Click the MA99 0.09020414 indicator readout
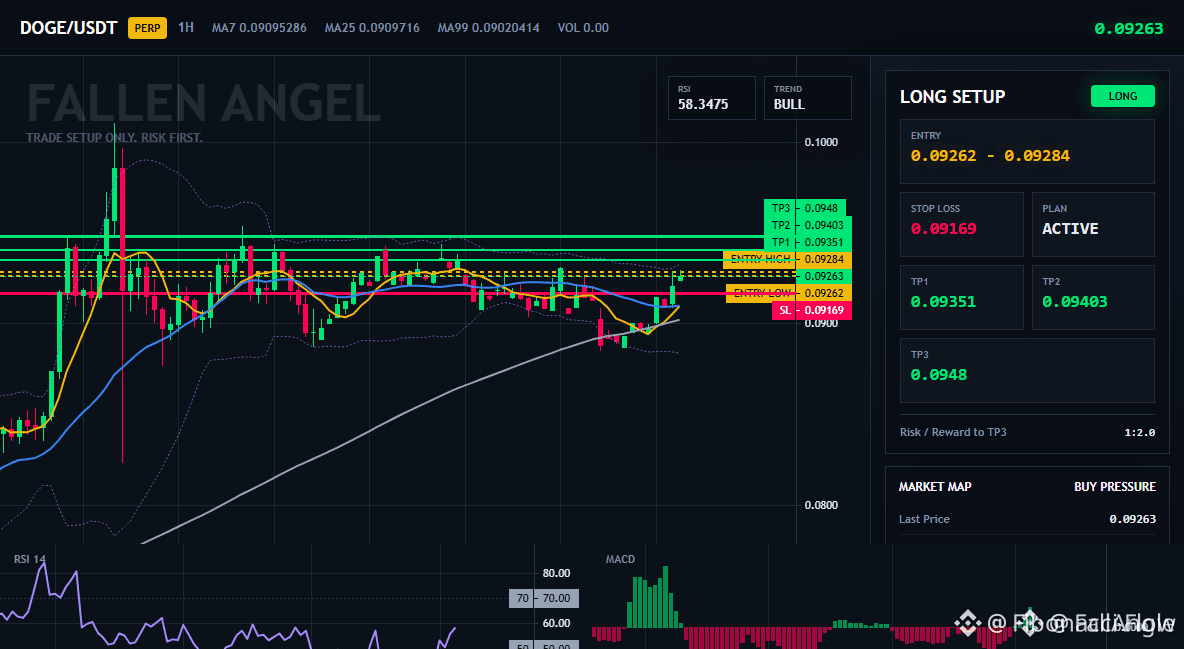The height and width of the screenshot is (649, 1184). click(x=489, y=28)
